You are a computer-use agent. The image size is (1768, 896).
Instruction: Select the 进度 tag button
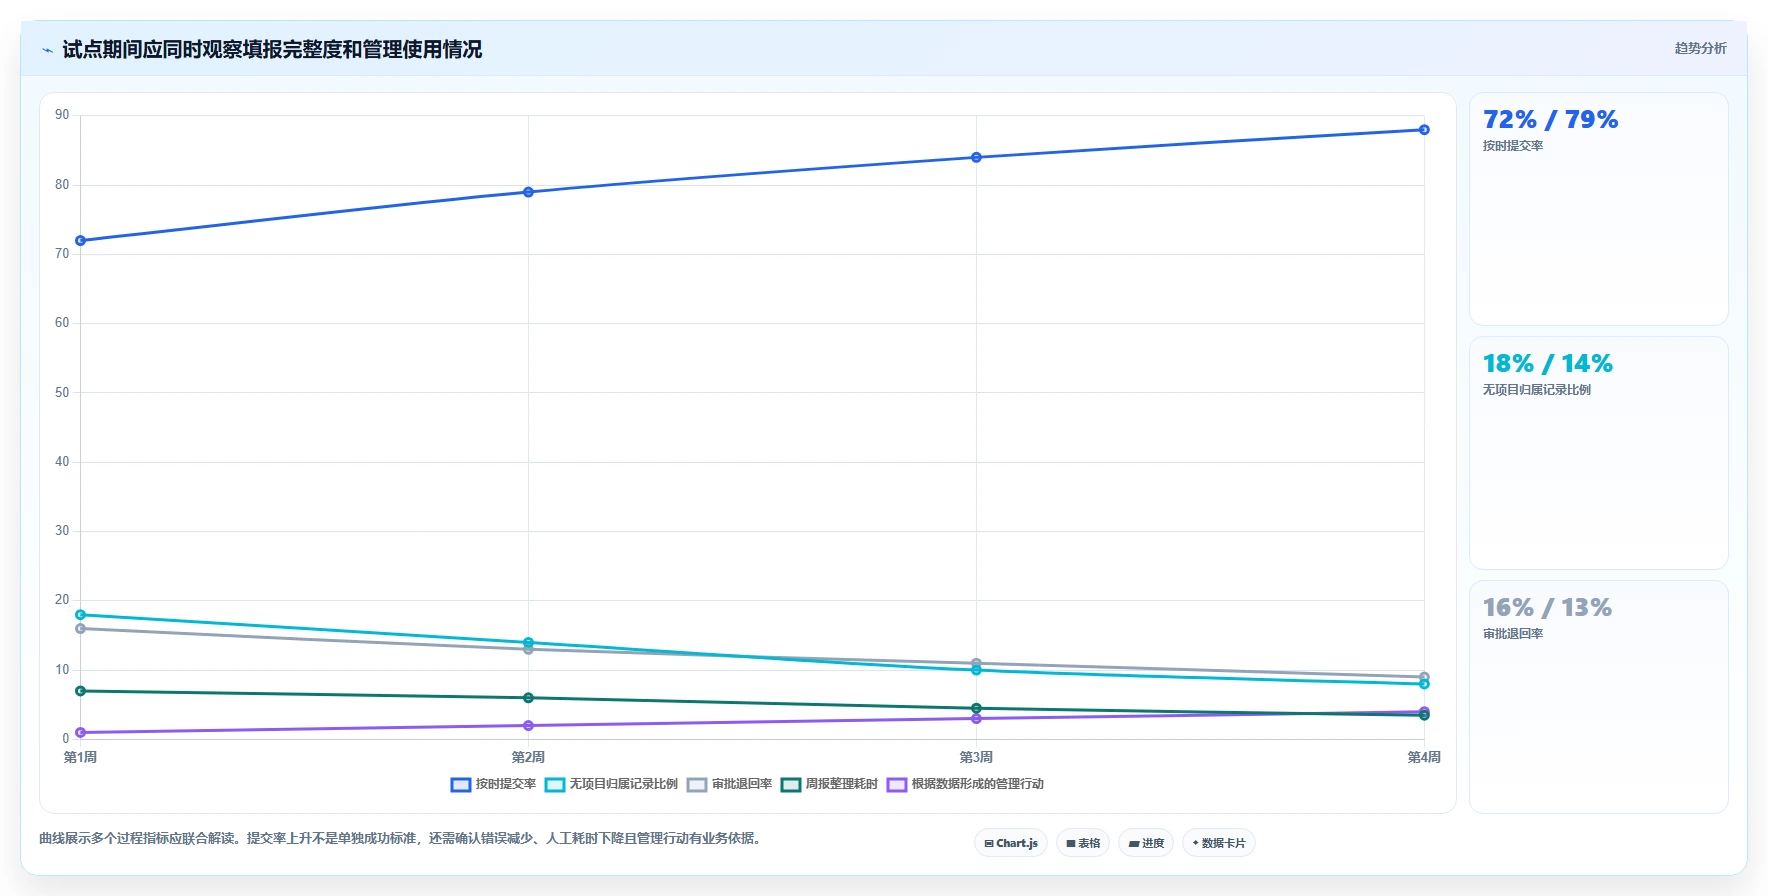pyautogui.click(x=1146, y=843)
